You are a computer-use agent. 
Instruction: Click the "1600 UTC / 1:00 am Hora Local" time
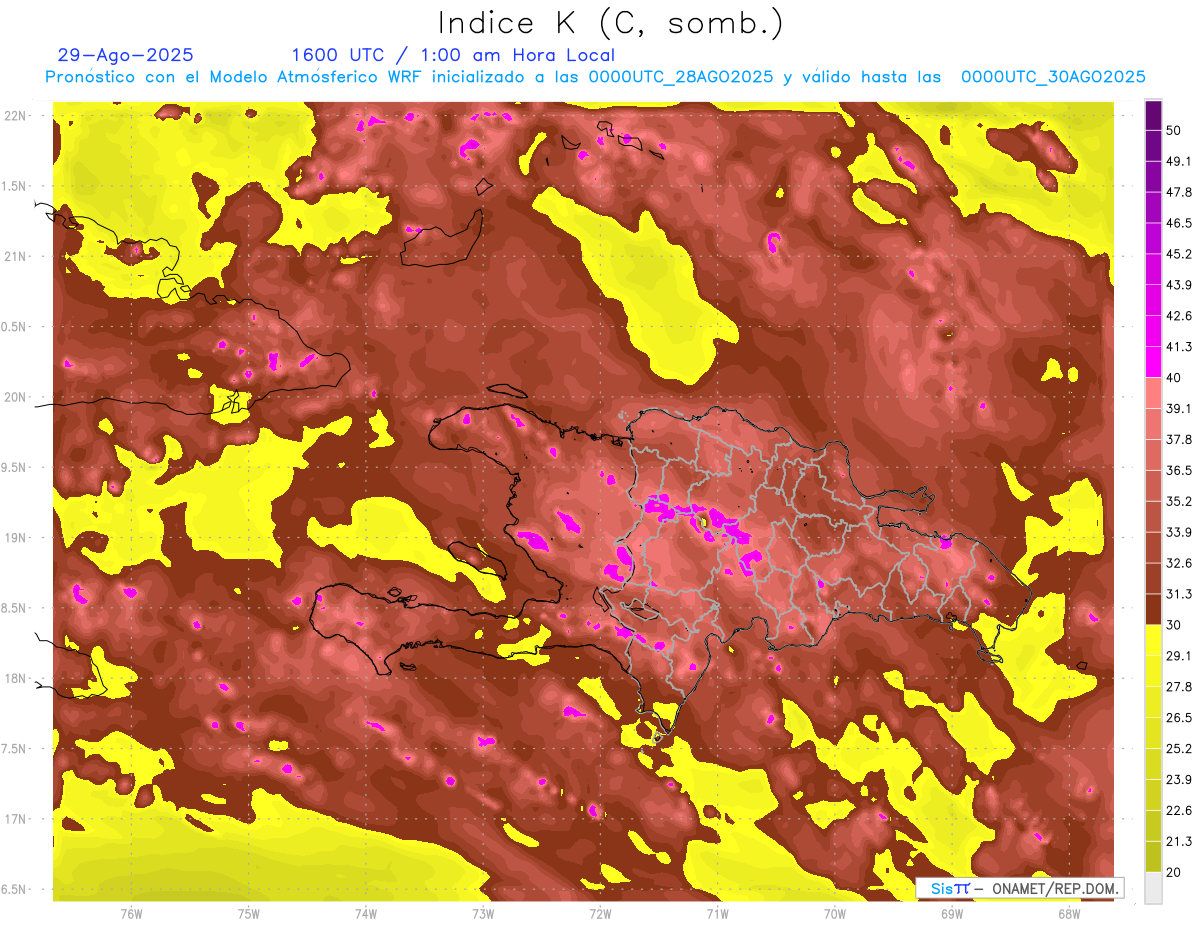pyautogui.click(x=453, y=55)
